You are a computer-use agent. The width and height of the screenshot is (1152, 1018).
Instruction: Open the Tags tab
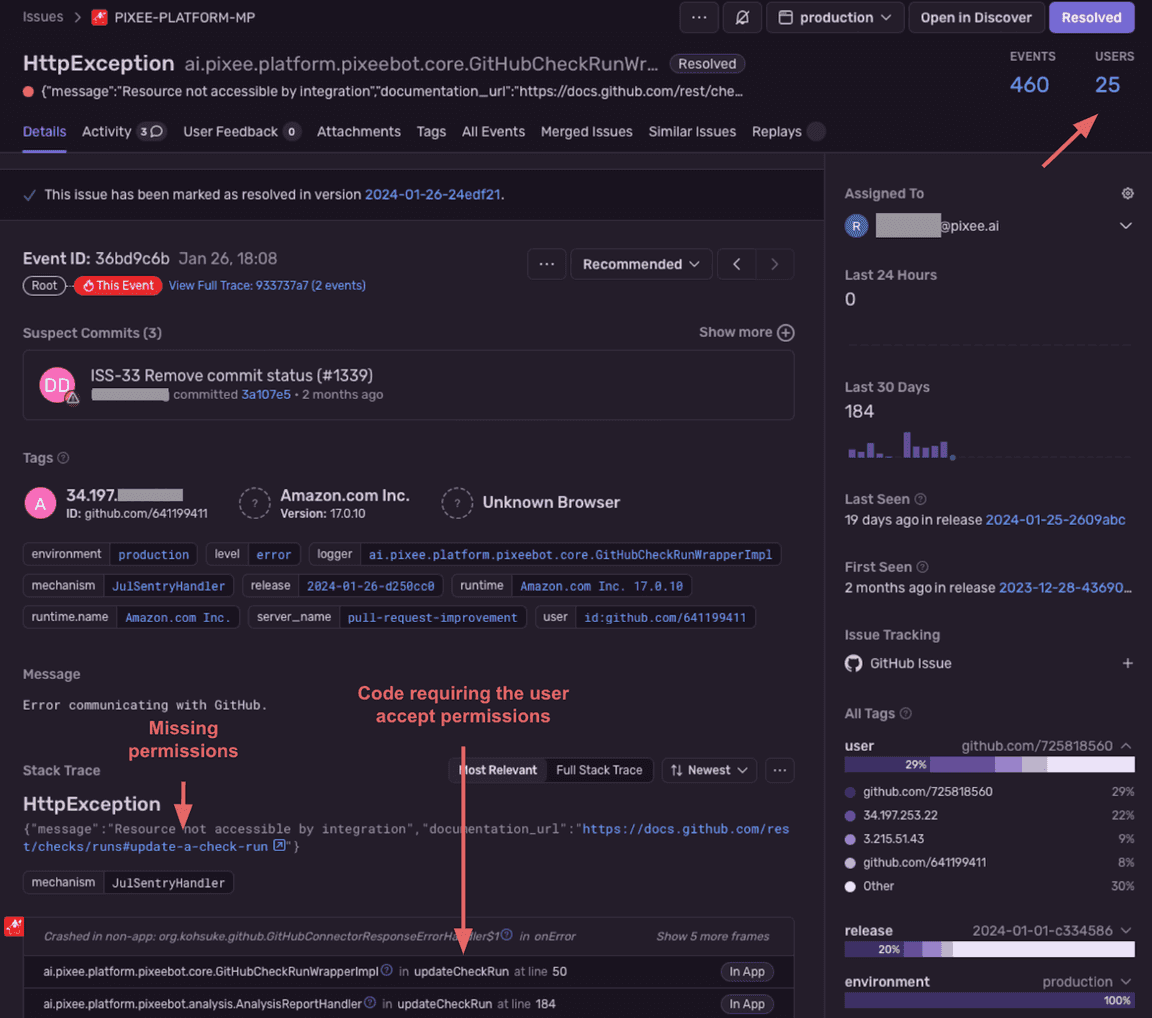click(431, 131)
